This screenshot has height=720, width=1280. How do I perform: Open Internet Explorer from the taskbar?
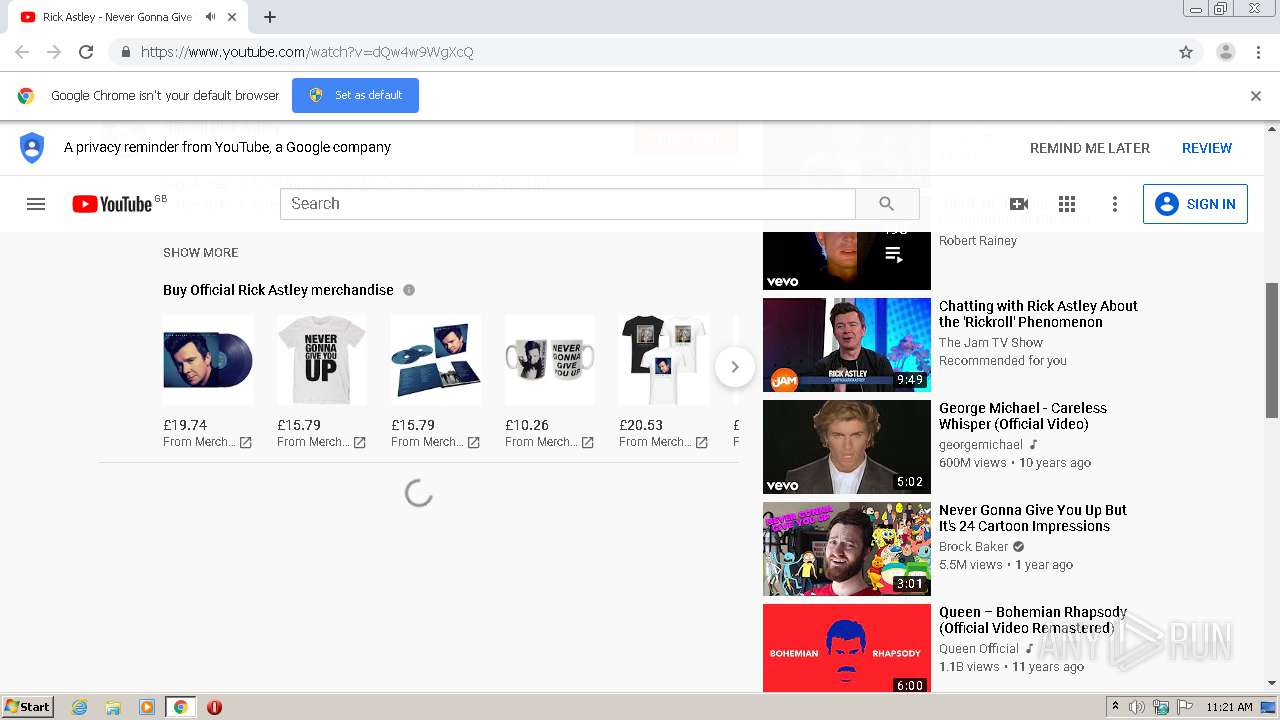coord(79,707)
